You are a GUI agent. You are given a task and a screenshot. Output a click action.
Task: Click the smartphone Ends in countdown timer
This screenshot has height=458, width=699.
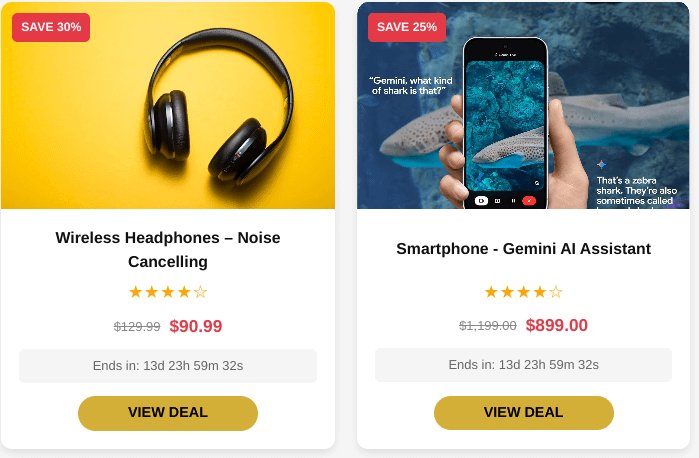[523, 365]
